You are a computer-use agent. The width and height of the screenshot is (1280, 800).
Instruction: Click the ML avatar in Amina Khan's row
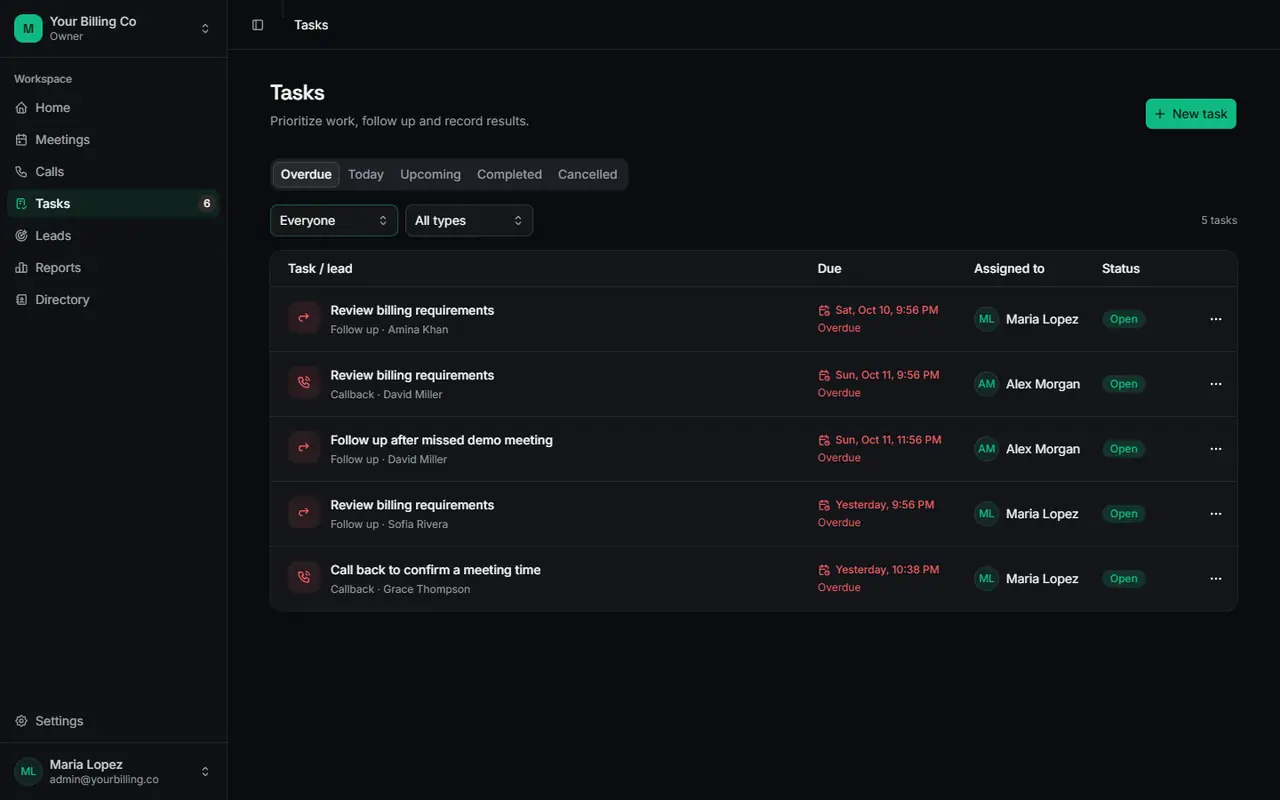coord(987,319)
